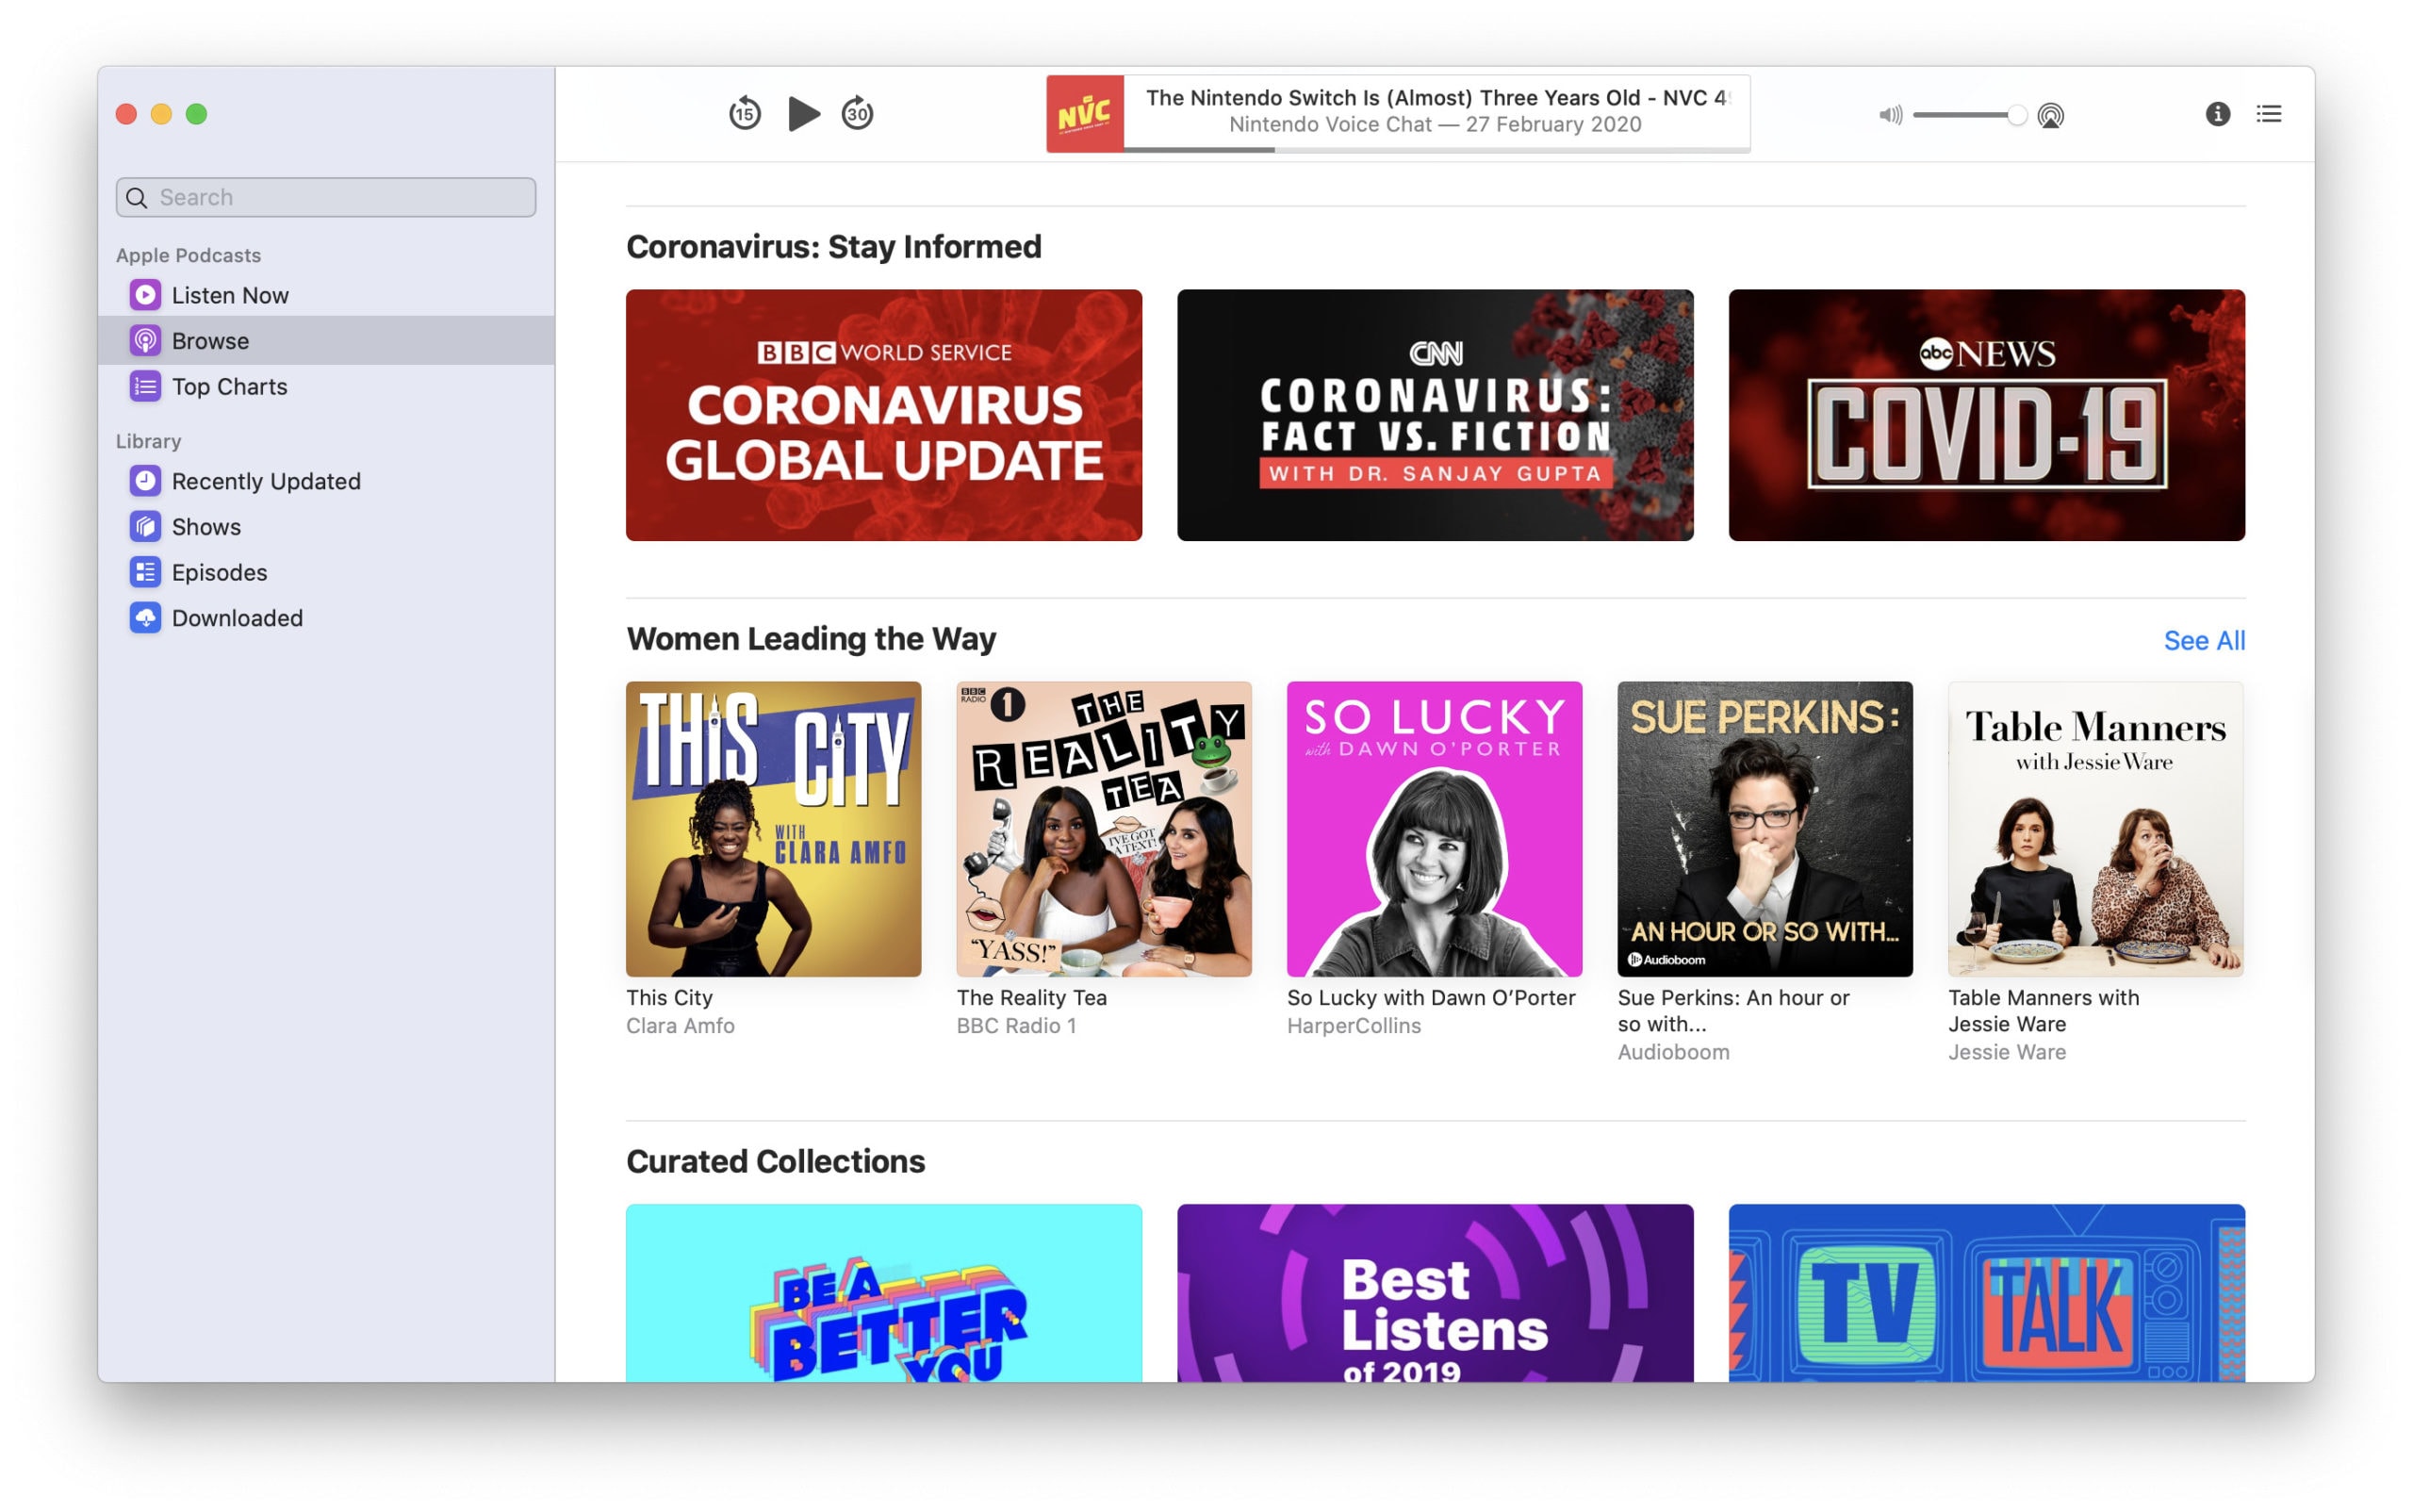Open Downloaded podcasts
The height and width of the screenshot is (1512, 2413).
coord(237,618)
